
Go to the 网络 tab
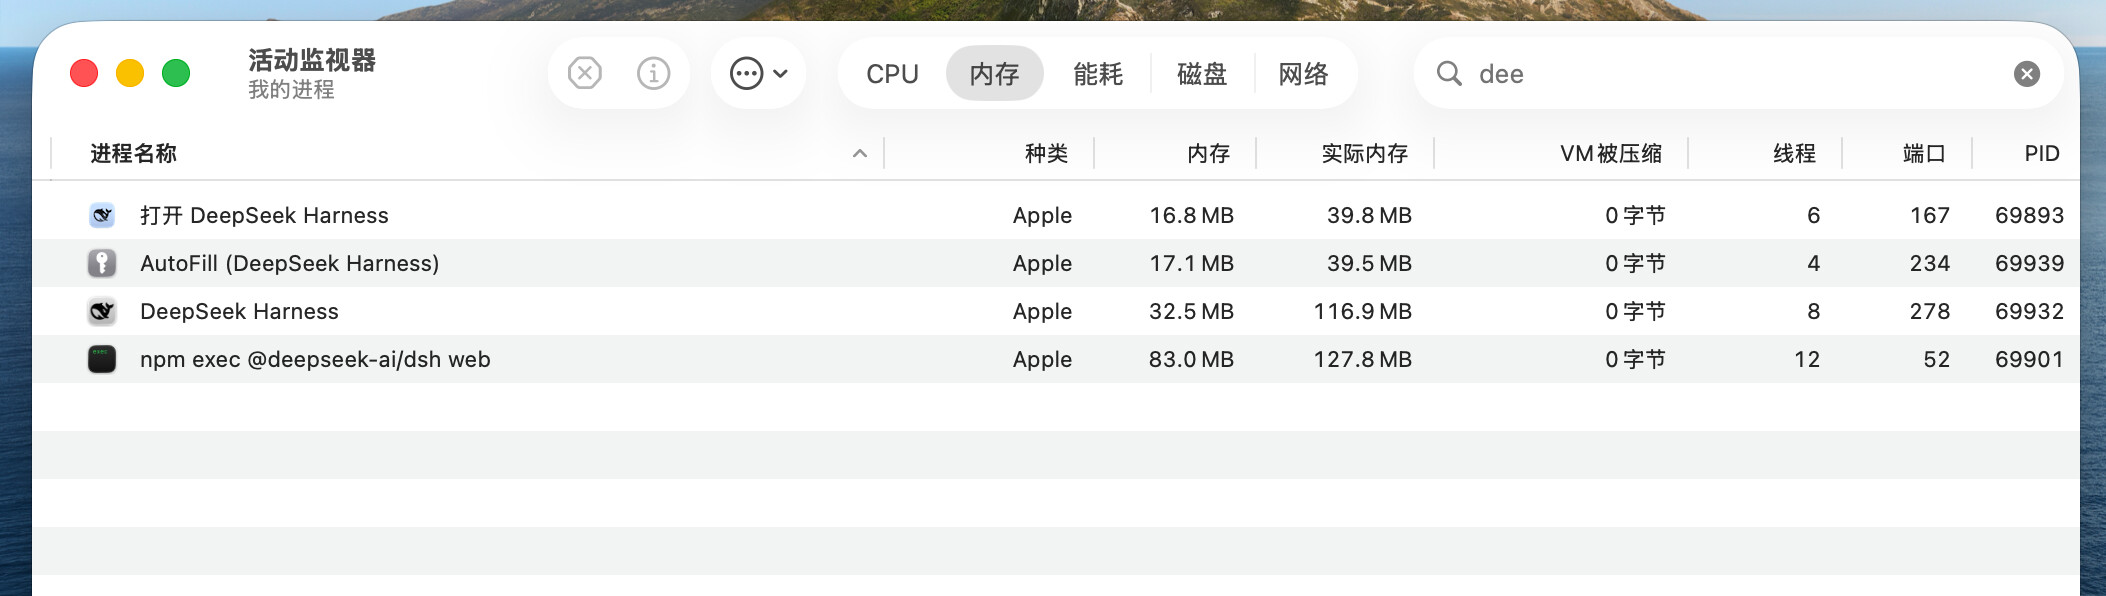pyautogui.click(x=1304, y=74)
